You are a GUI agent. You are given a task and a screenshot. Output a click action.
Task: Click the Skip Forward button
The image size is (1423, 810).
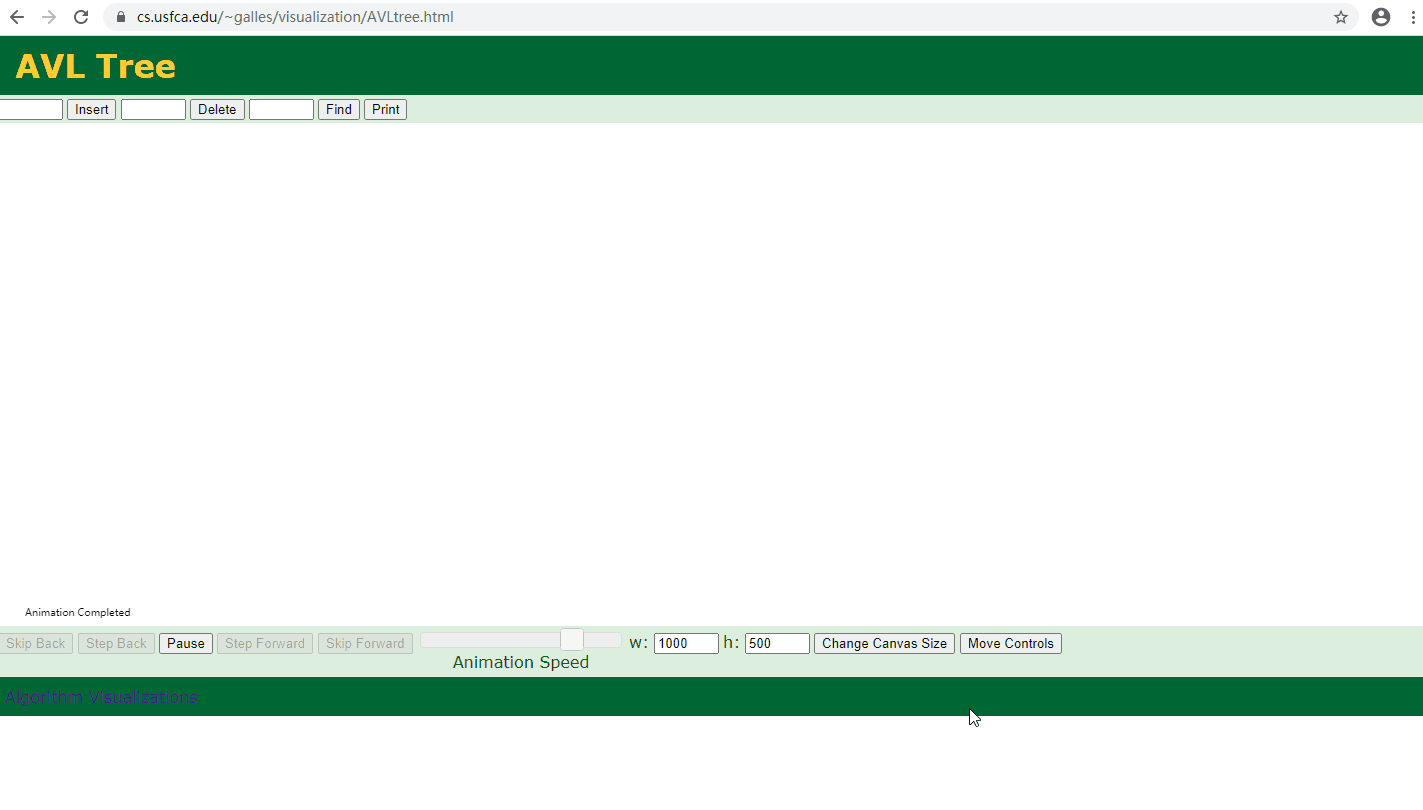[x=365, y=643]
